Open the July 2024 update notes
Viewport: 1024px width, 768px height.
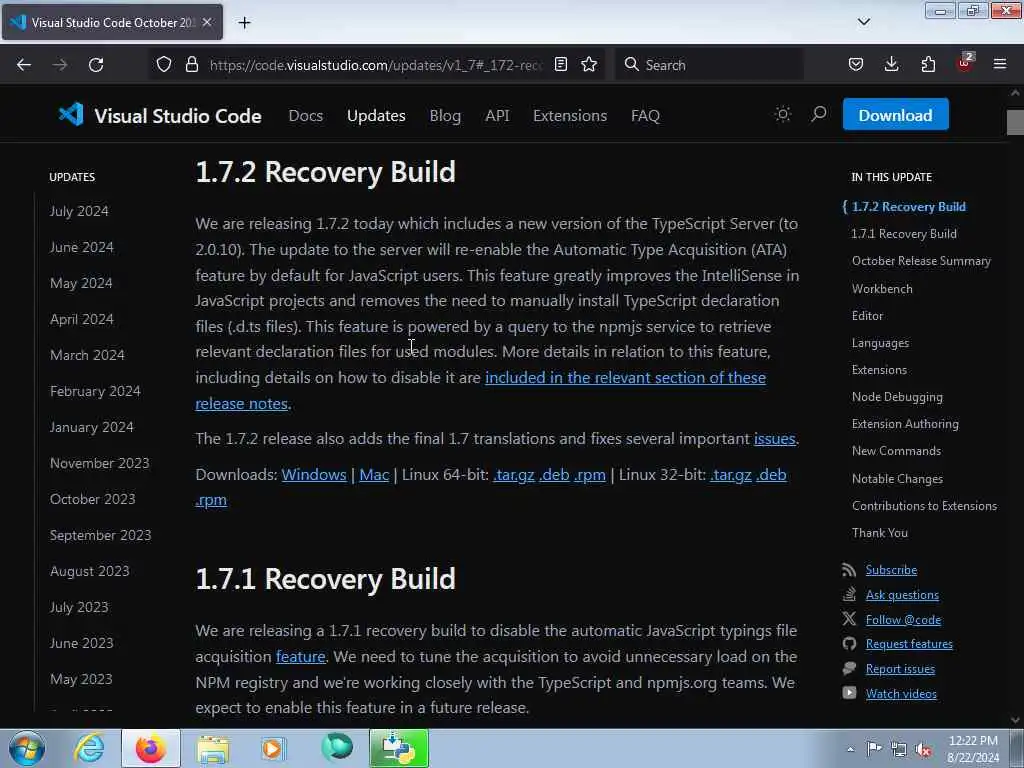79,211
